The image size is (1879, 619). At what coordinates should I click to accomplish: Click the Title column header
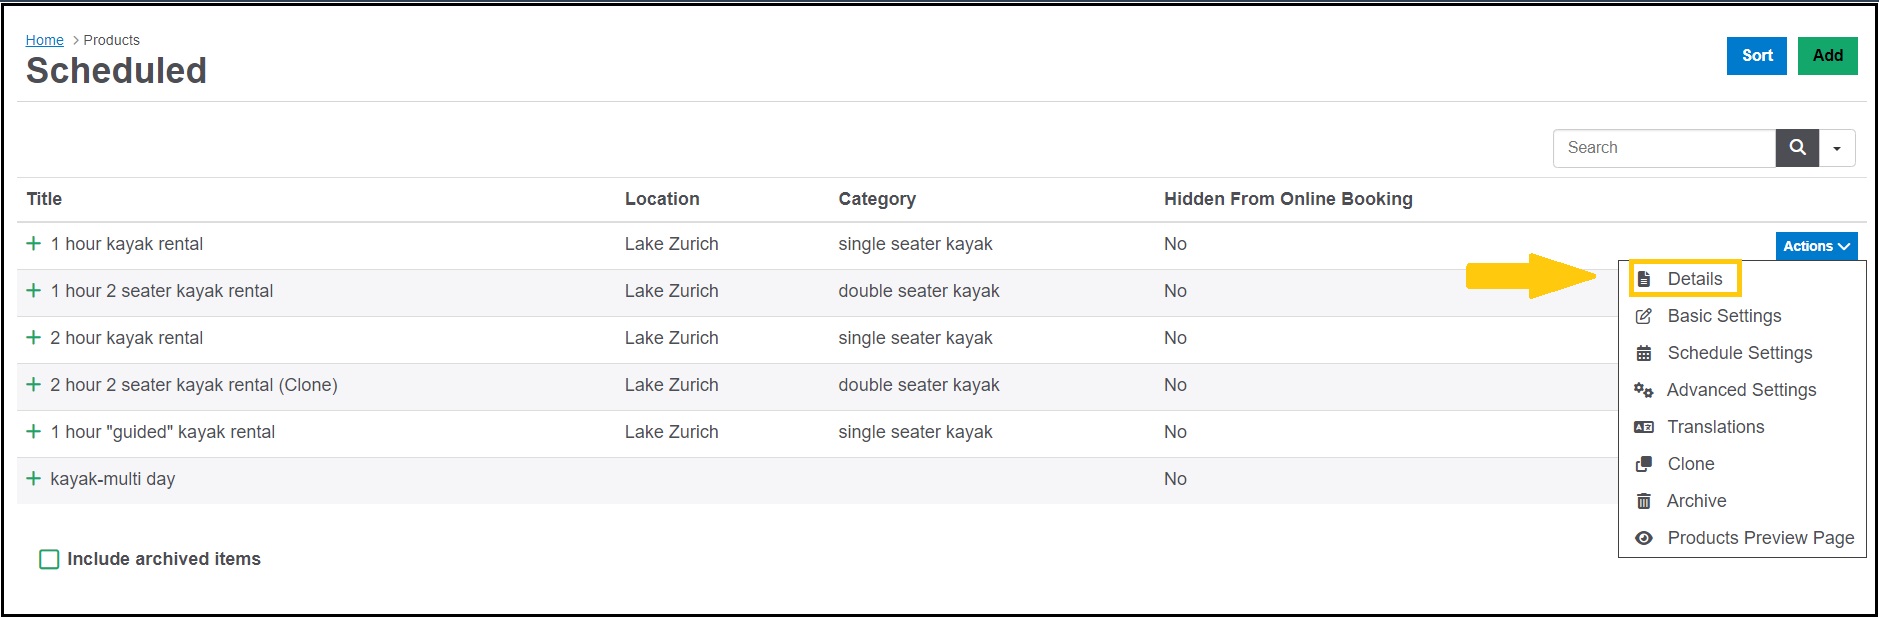point(44,199)
